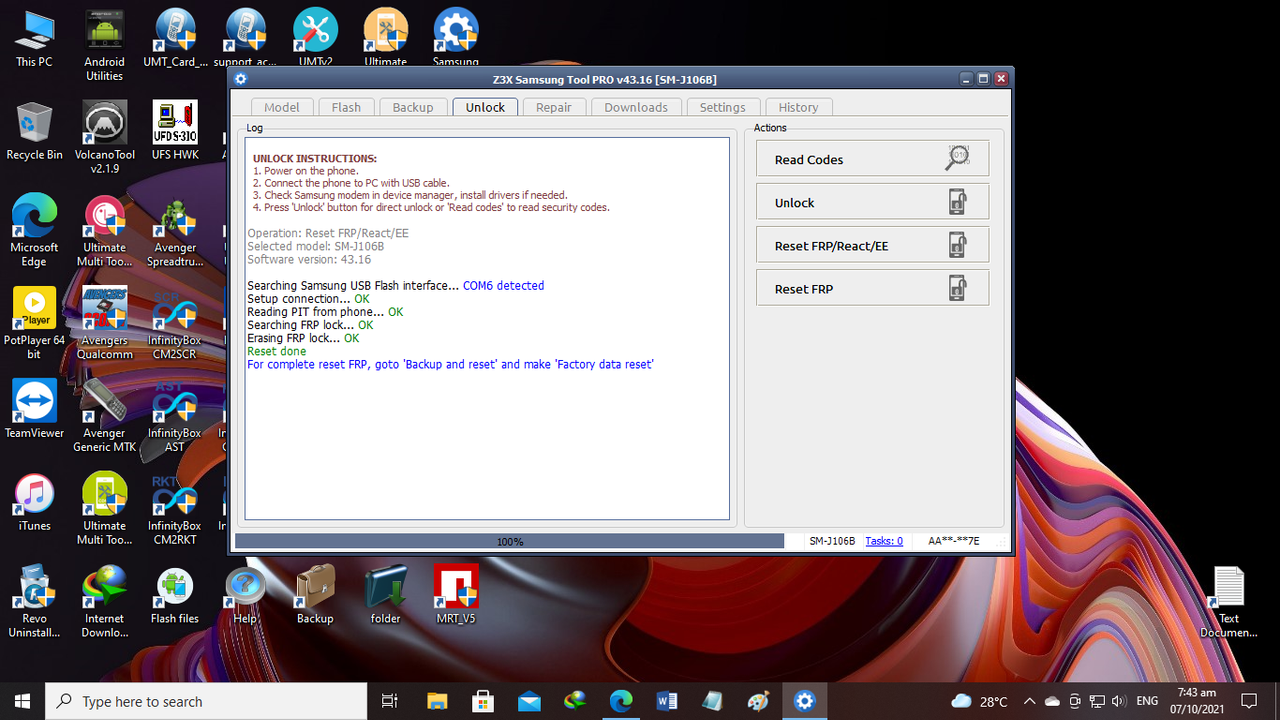Open the Paint palette icon on the taskbar

pos(759,701)
